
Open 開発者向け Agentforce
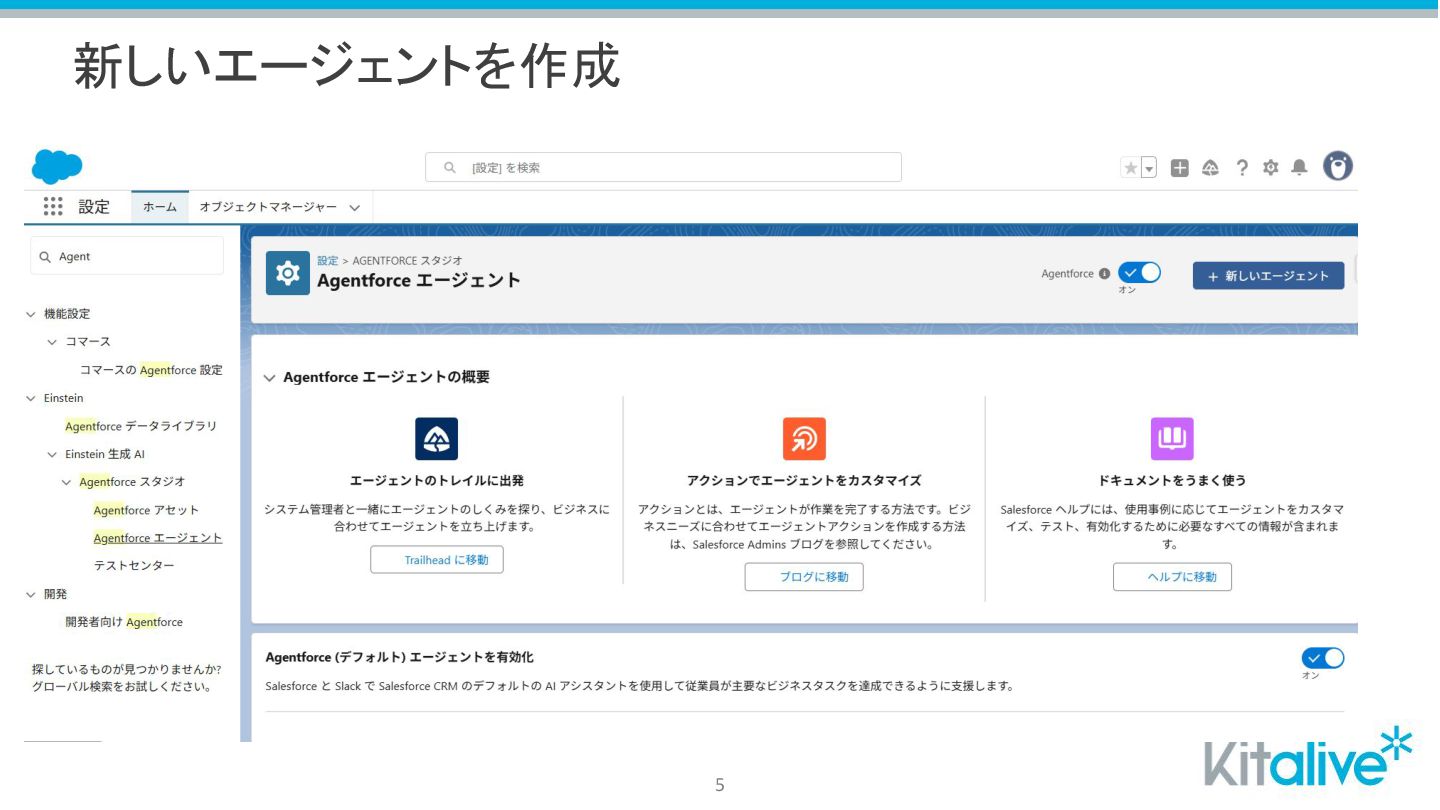click(124, 622)
